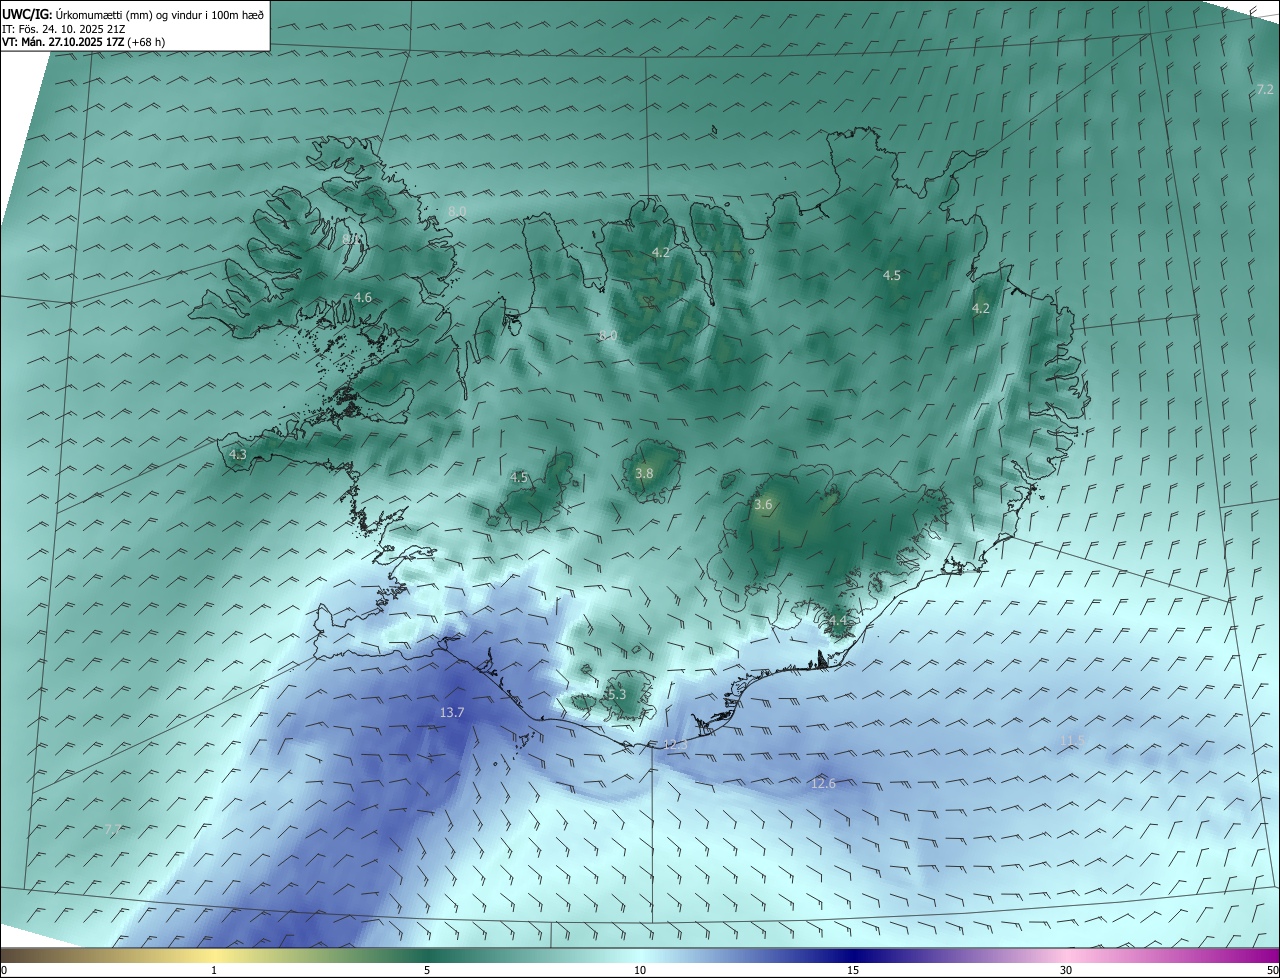
Task: Click the 4.3 value label on Snæfellsnes peninsula
Action: (x=238, y=454)
